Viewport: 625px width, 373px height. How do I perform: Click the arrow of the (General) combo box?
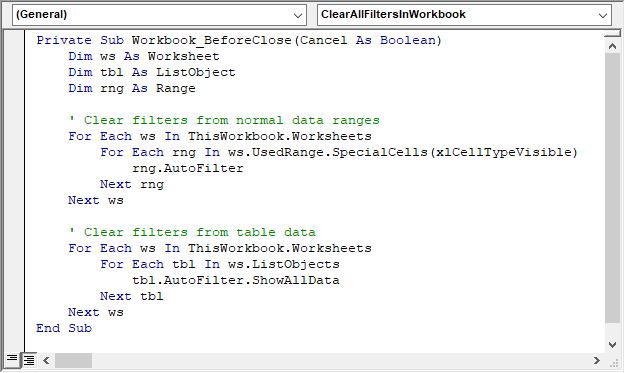tap(297, 15)
